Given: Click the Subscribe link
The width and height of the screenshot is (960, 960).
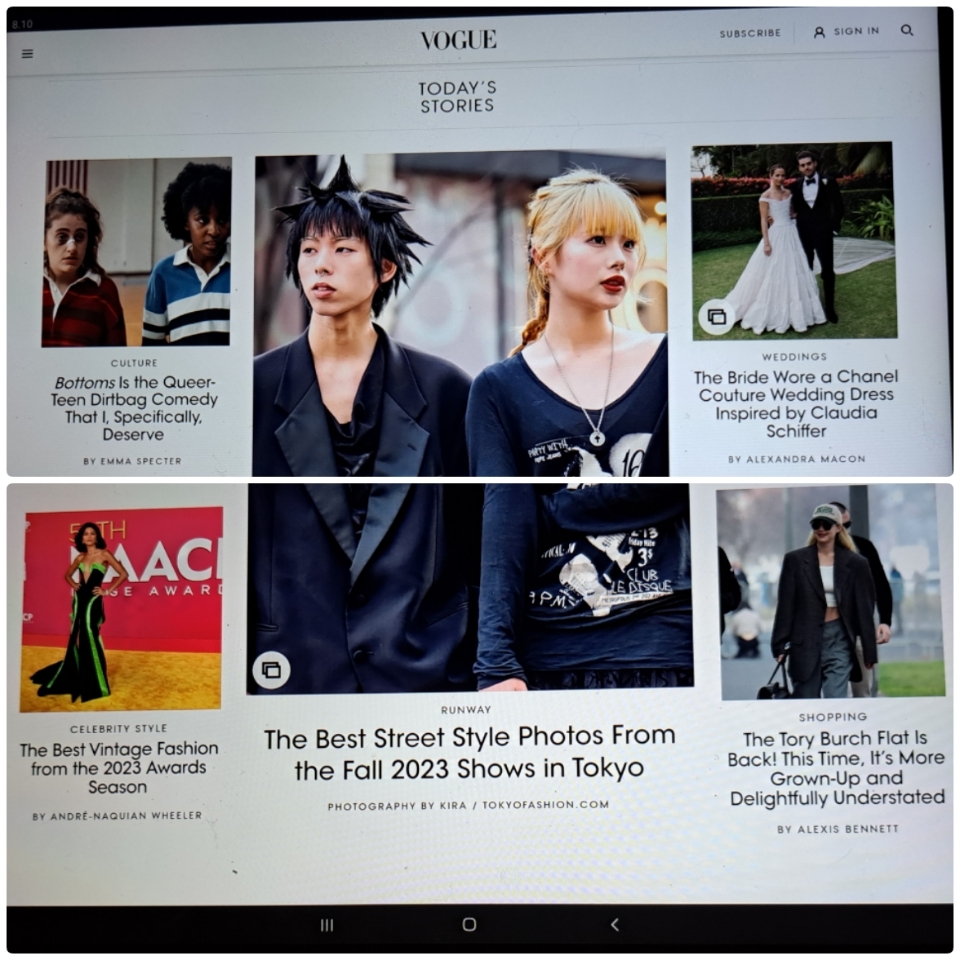Looking at the screenshot, I should point(750,33).
